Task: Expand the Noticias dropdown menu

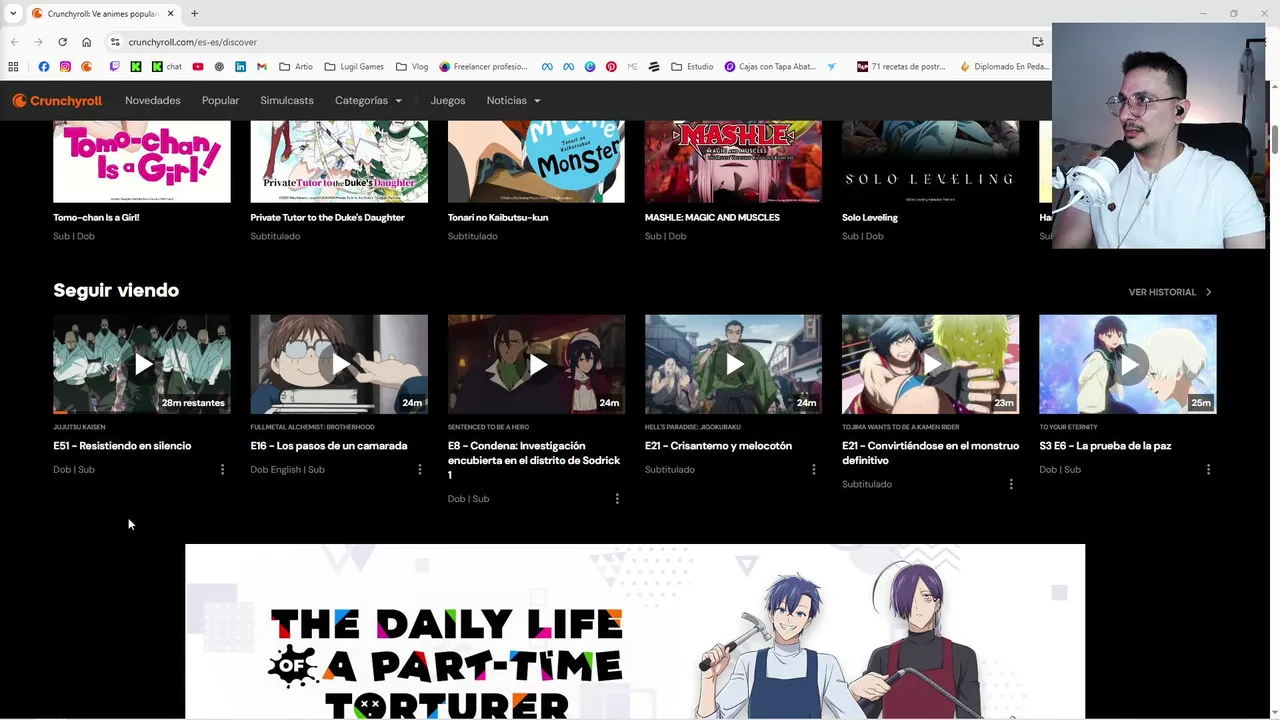Action: pyautogui.click(x=513, y=100)
